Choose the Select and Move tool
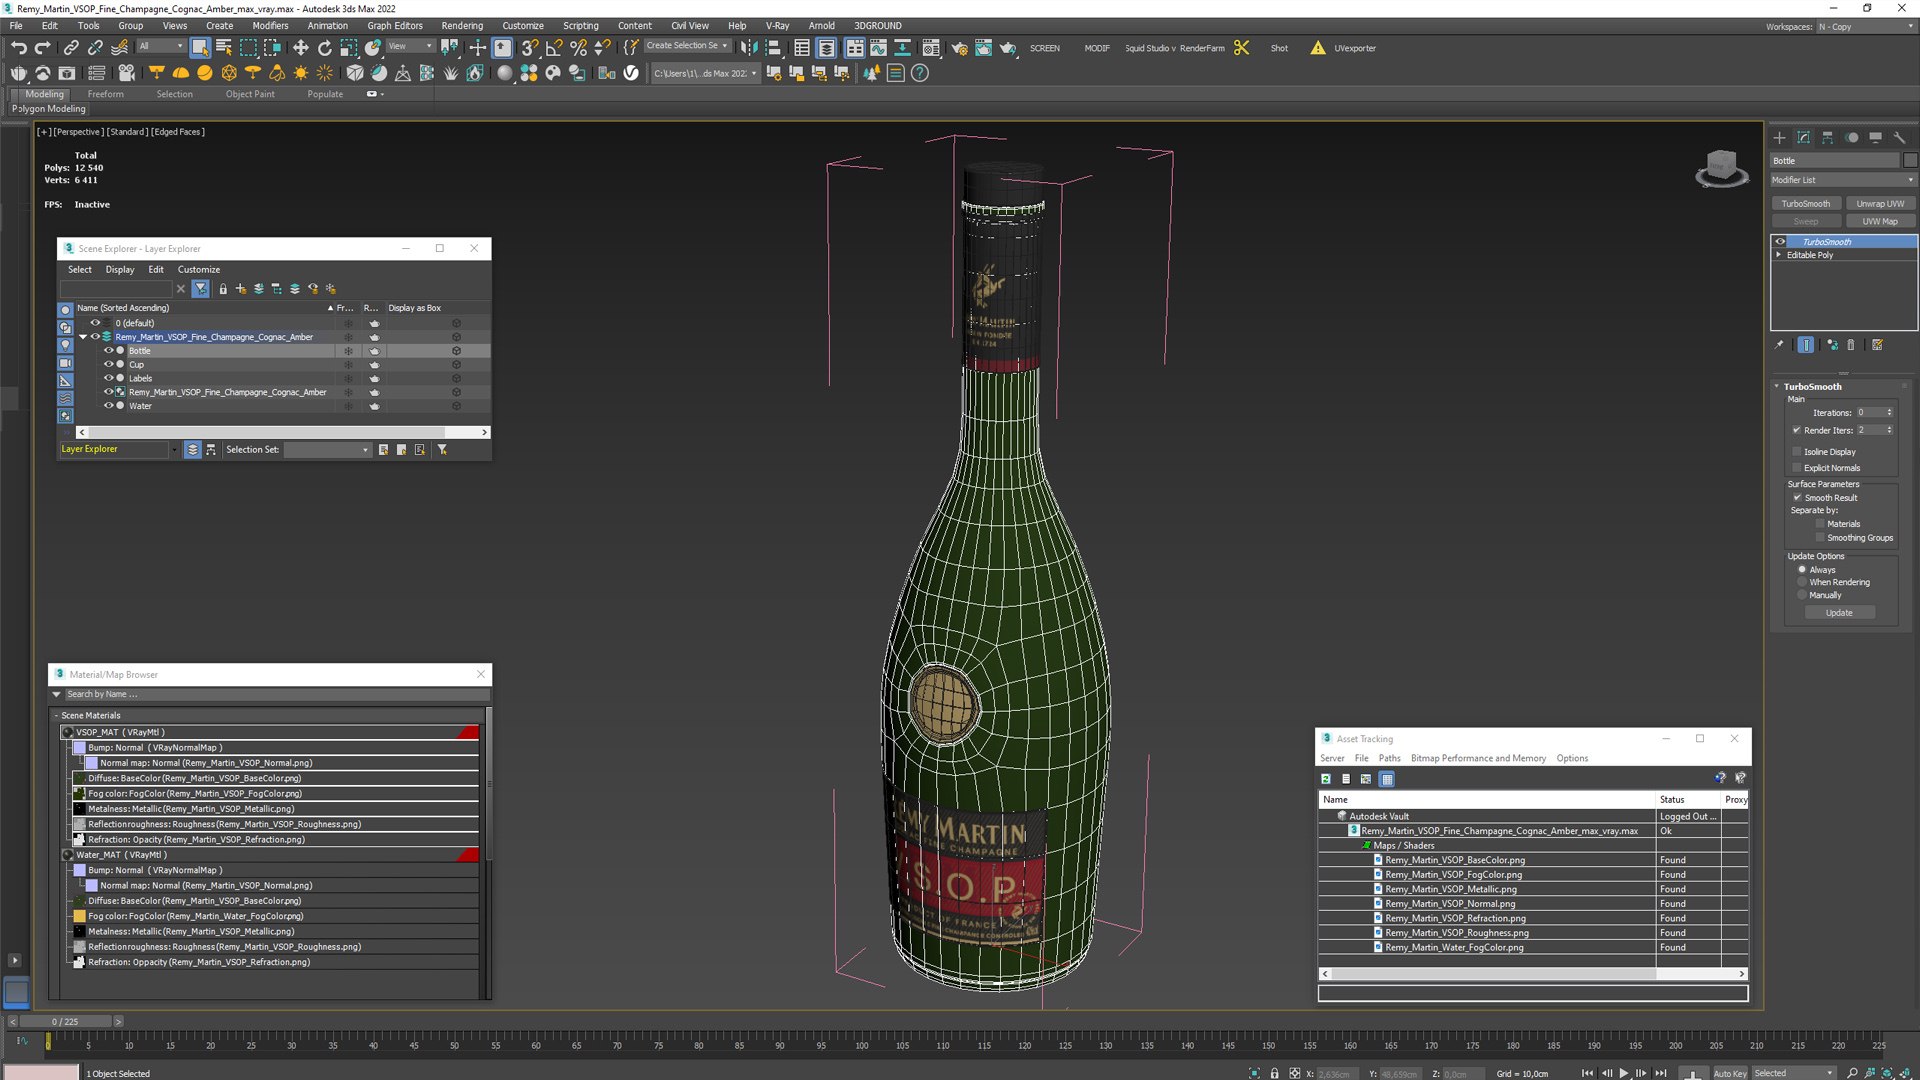1920x1080 pixels. [x=300, y=47]
